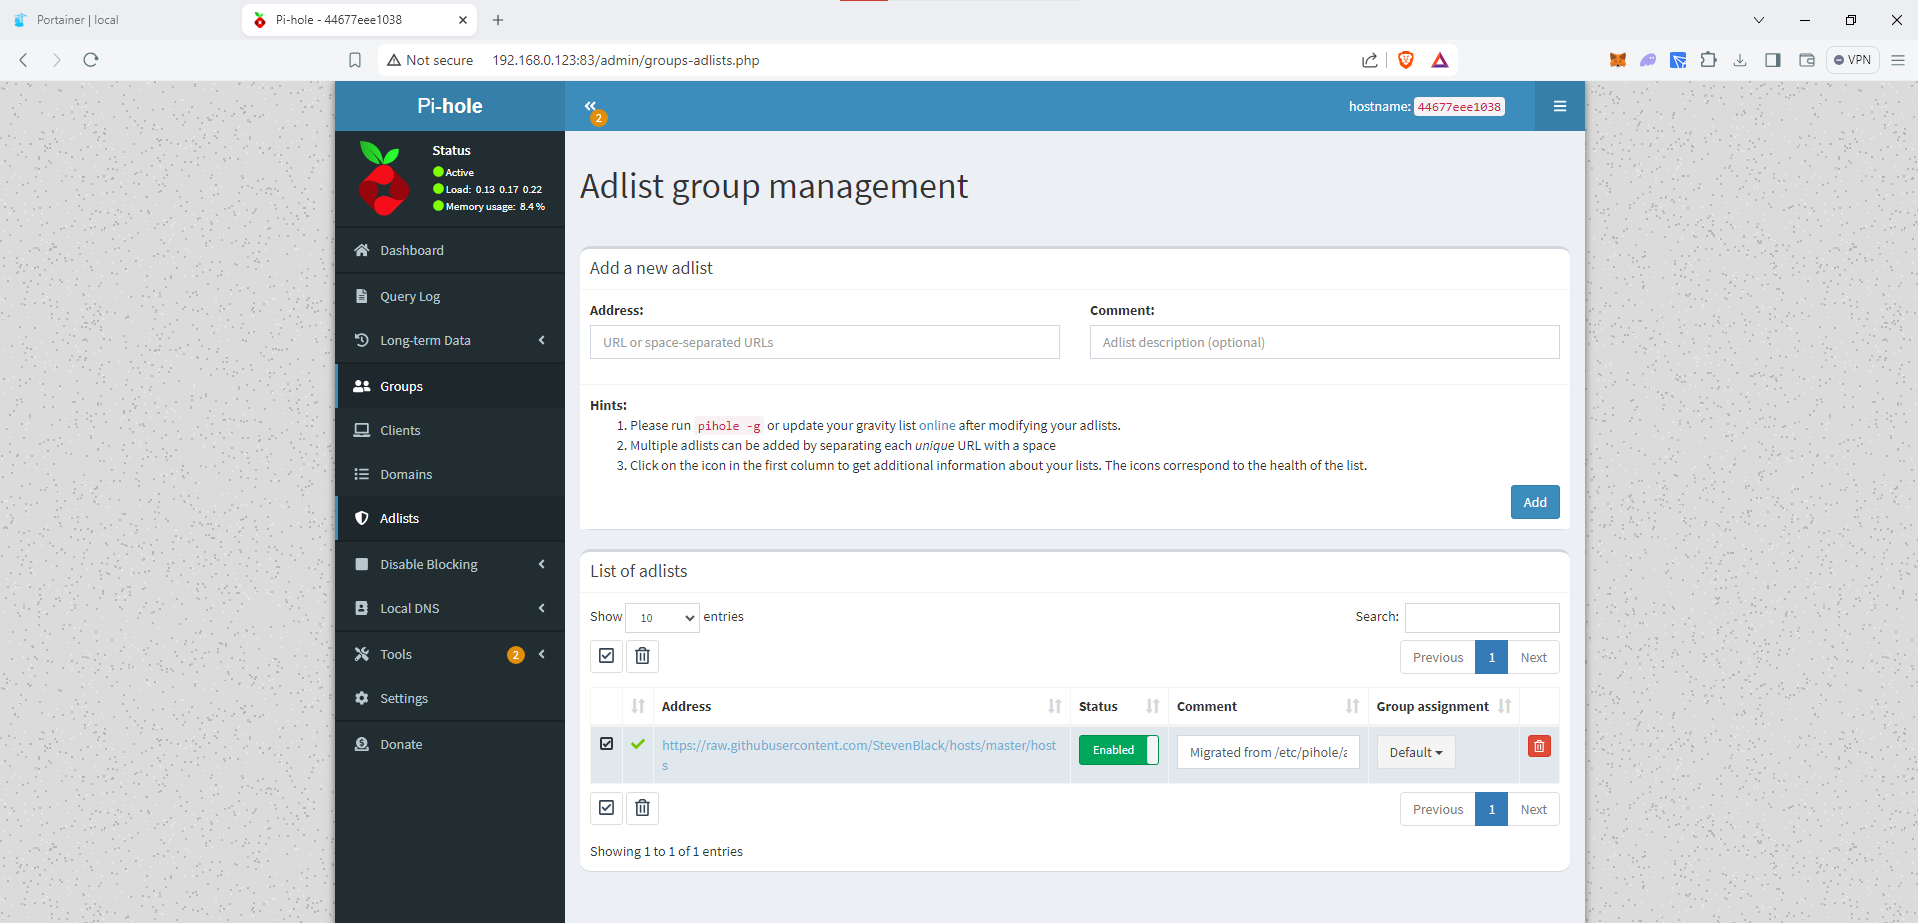Open the Show entries count dropdown
The image size is (1918, 923).
[x=662, y=617]
